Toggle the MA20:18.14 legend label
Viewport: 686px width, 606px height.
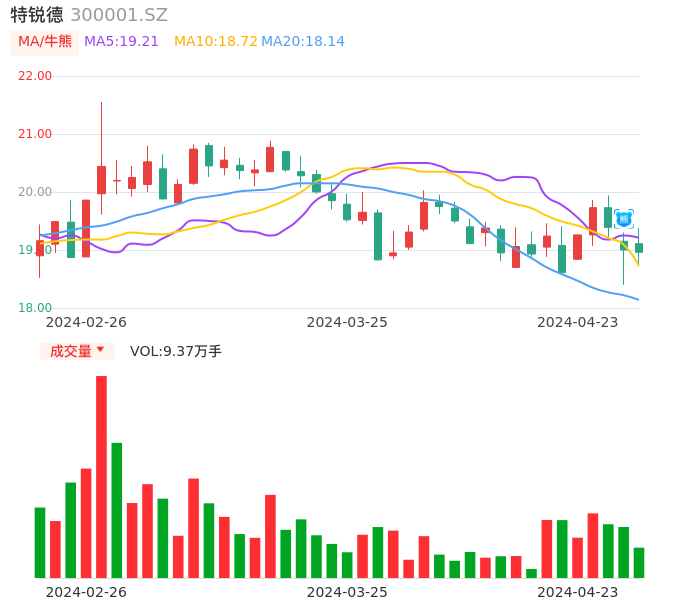302,42
